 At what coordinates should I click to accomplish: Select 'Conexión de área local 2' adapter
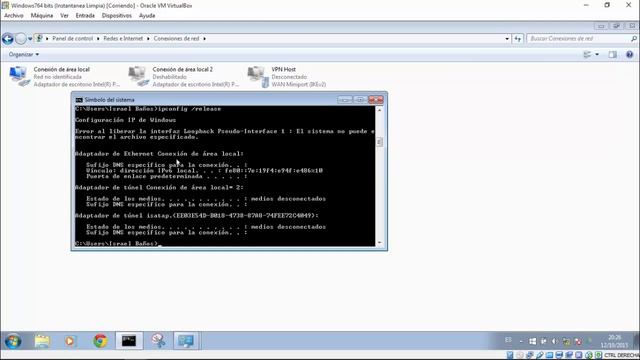point(184,77)
